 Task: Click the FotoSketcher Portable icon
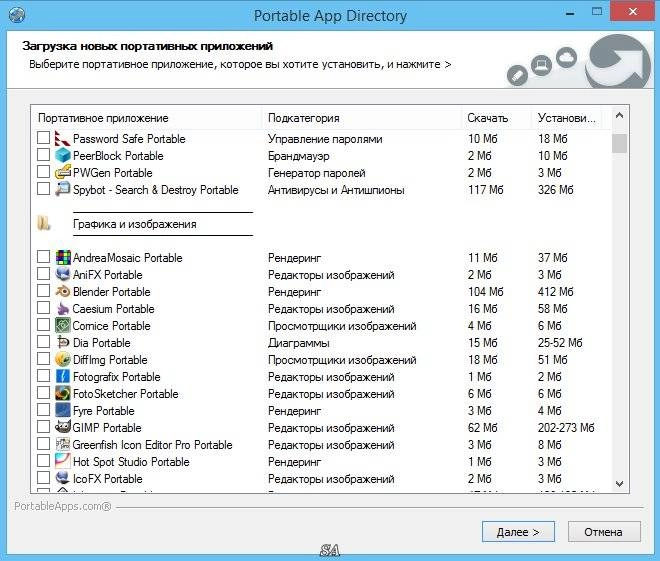point(63,393)
